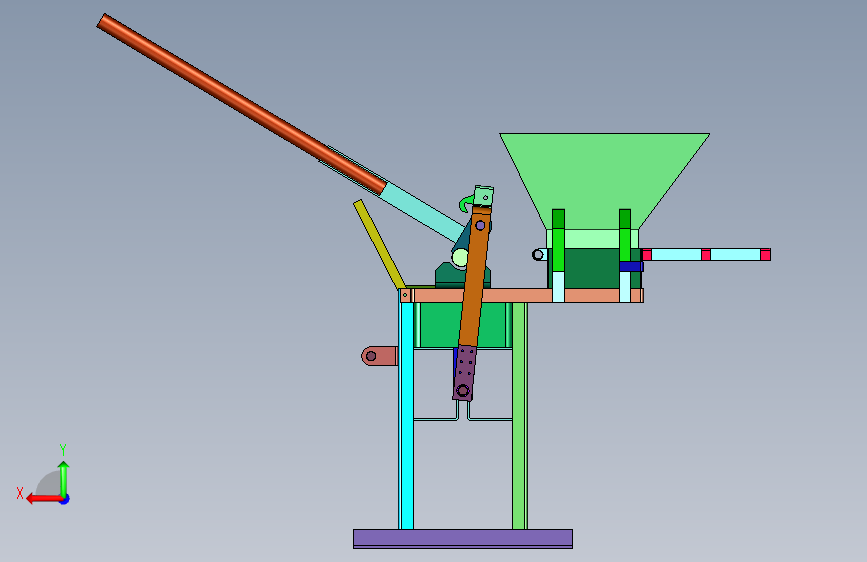Select the orange-brown connecting lever arm
This screenshot has width=867, height=562.
476,277
